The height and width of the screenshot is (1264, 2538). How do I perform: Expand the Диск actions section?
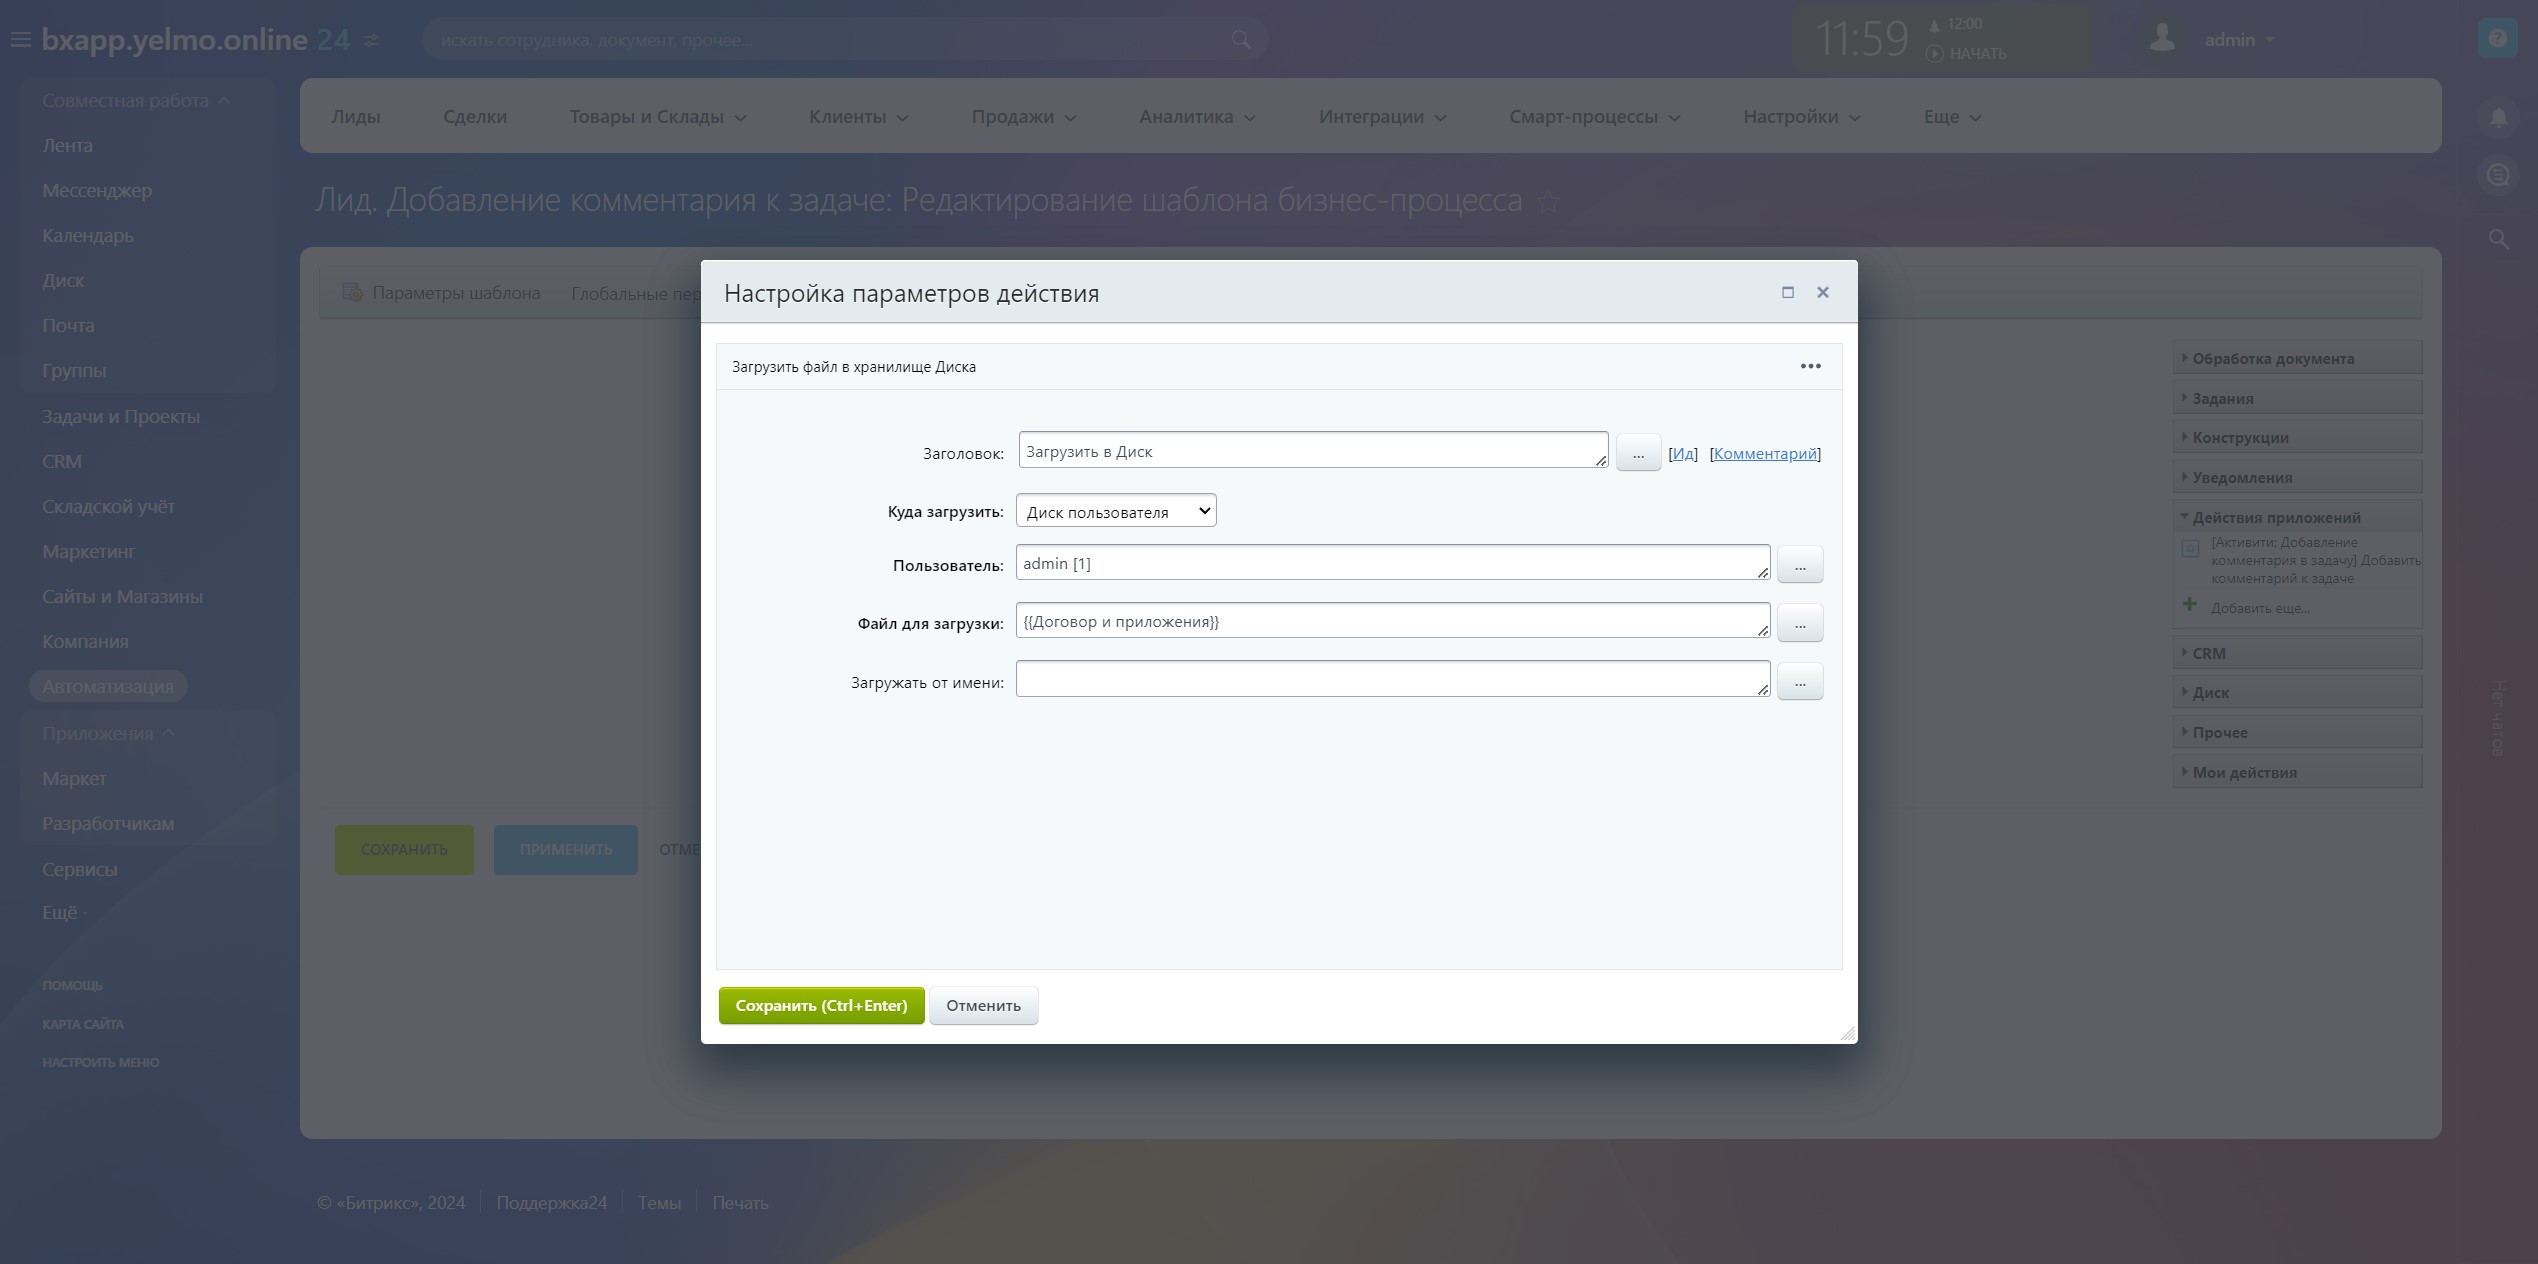pyautogui.click(x=2210, y=692)
